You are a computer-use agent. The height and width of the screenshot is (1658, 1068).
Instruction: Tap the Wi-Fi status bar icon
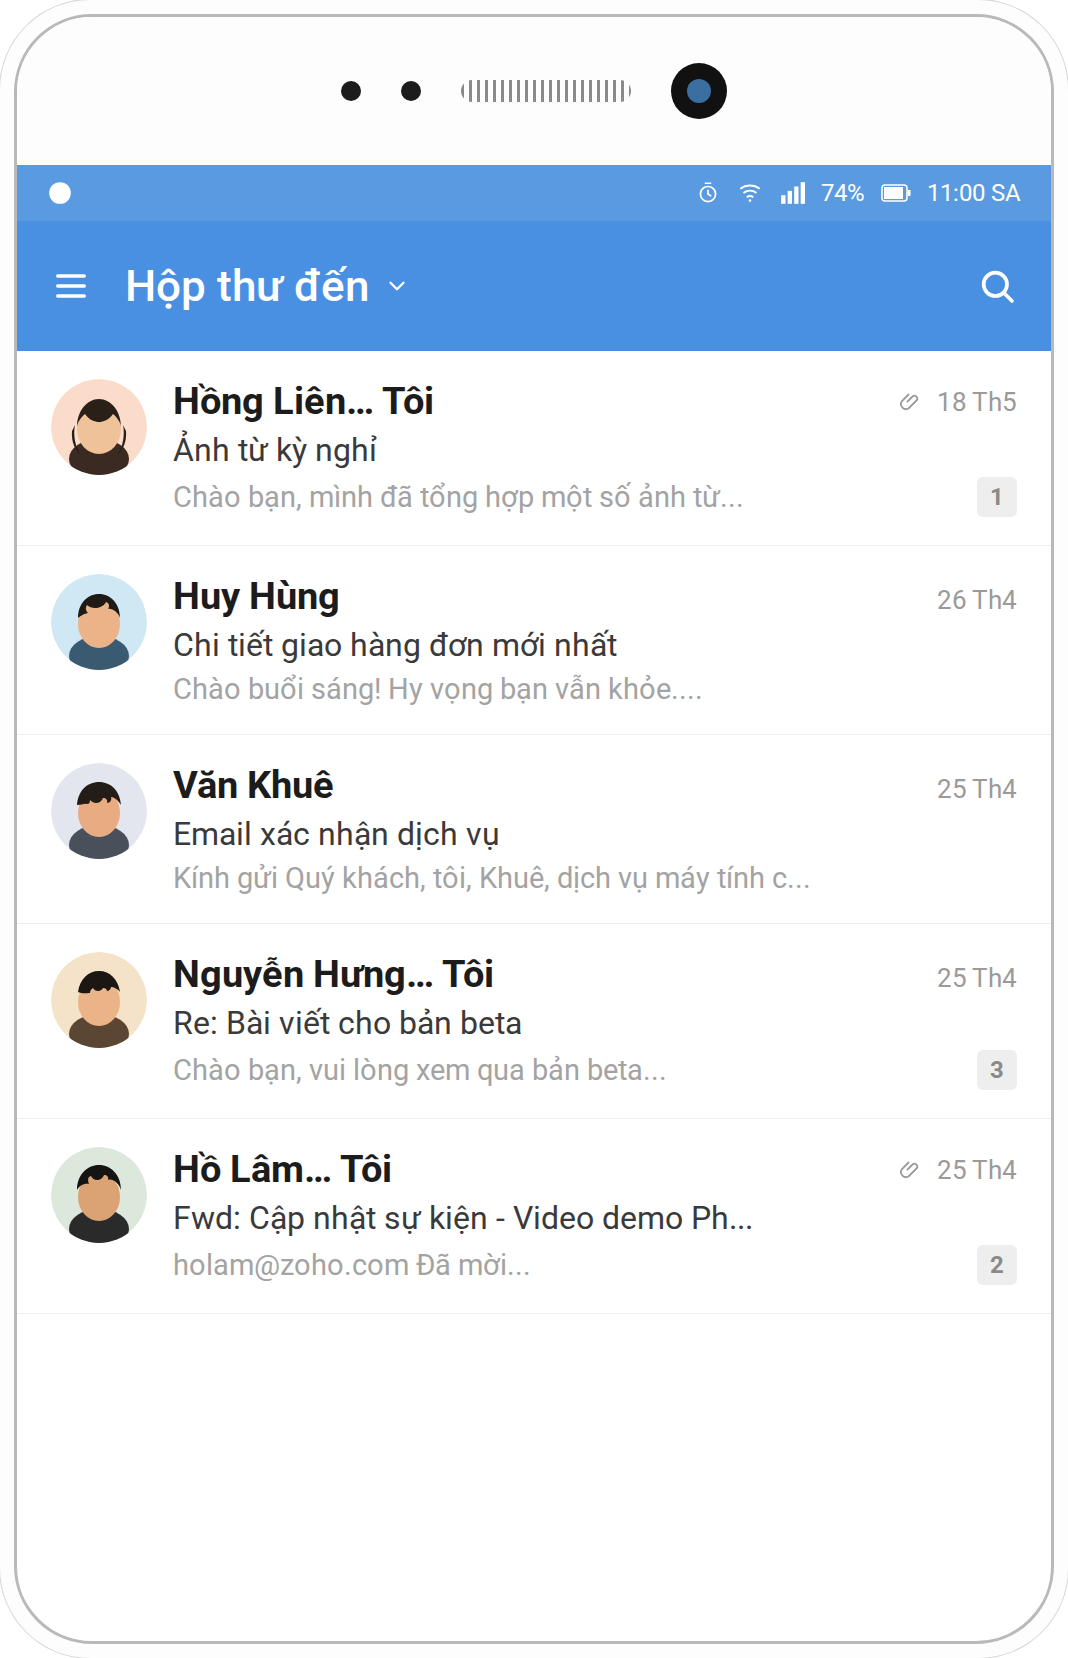pos(750,193)
